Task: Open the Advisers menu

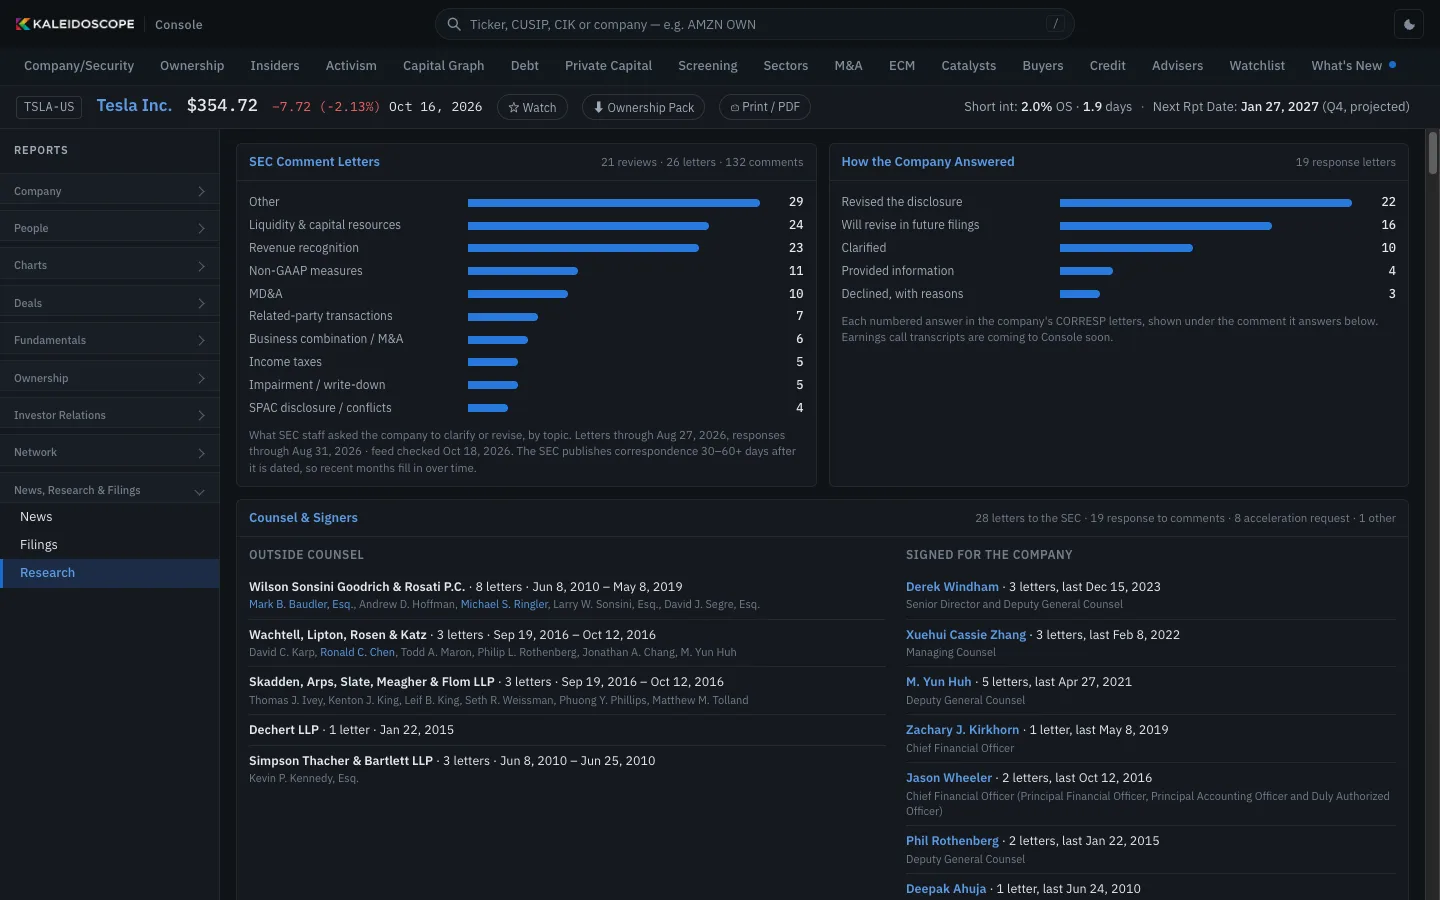Action: pos(1178,66)
